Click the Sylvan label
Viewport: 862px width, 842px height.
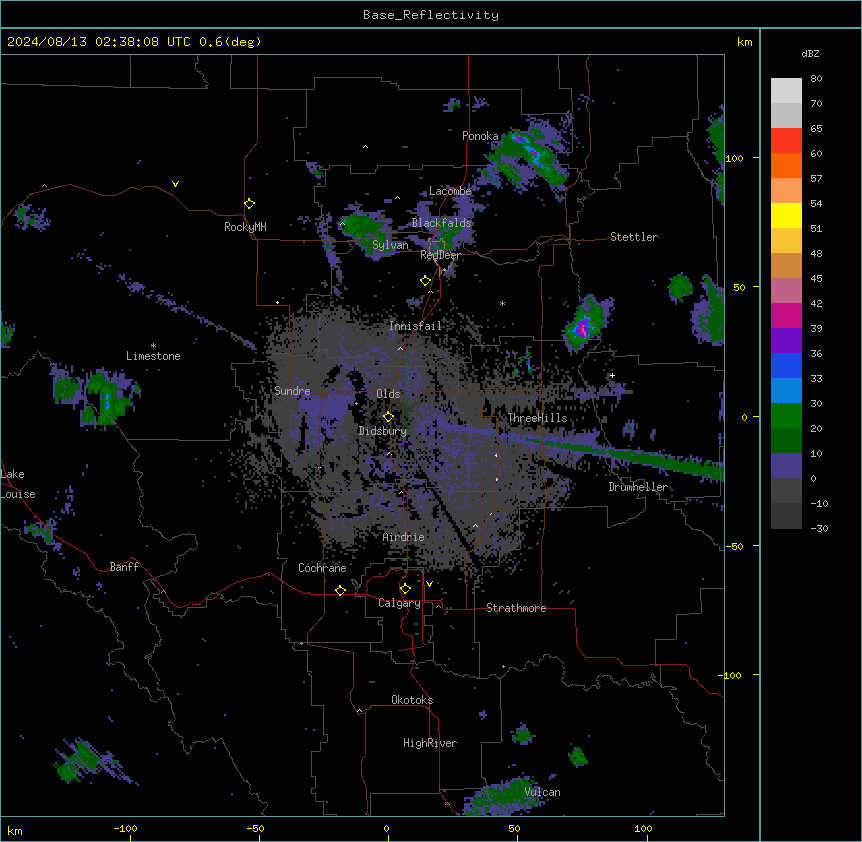click(390, 245)
